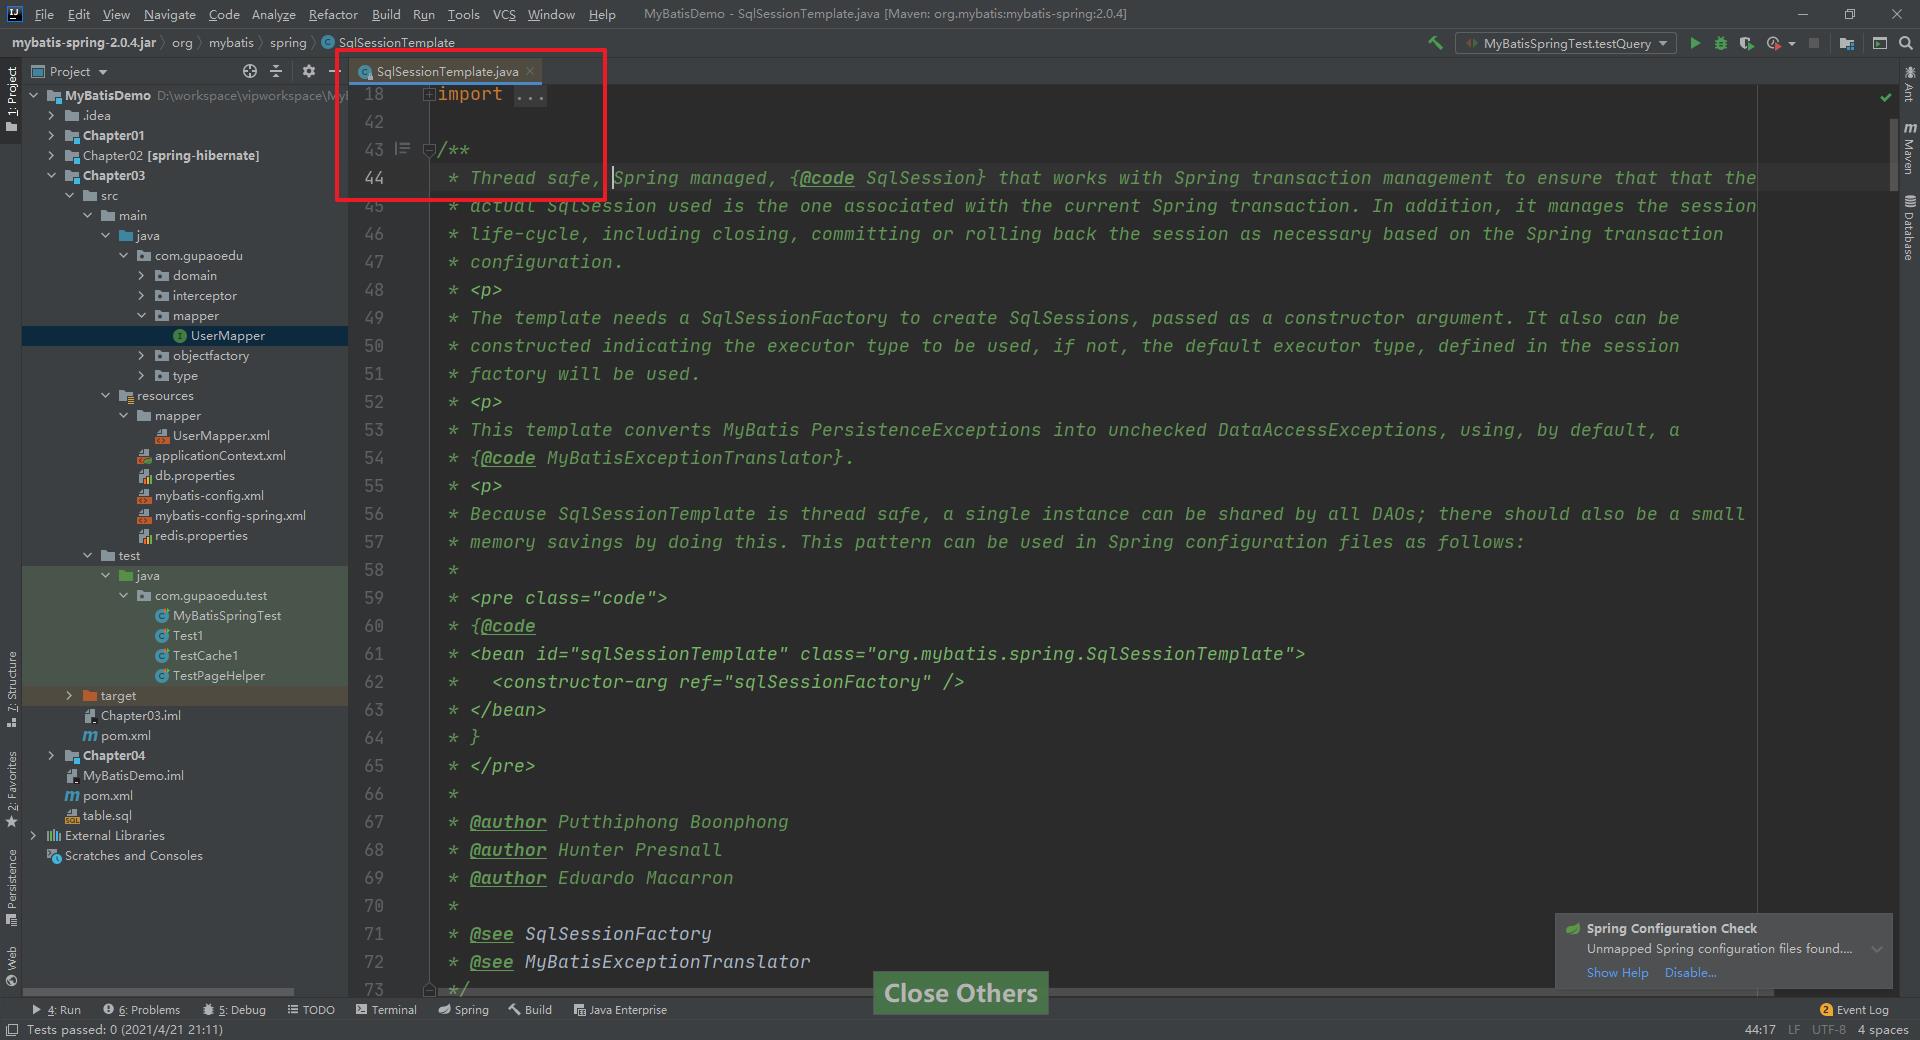Open Project panel gear settings
Image resolution: width=1920 pixels, height=1040 pixels.
click(308, 71)
